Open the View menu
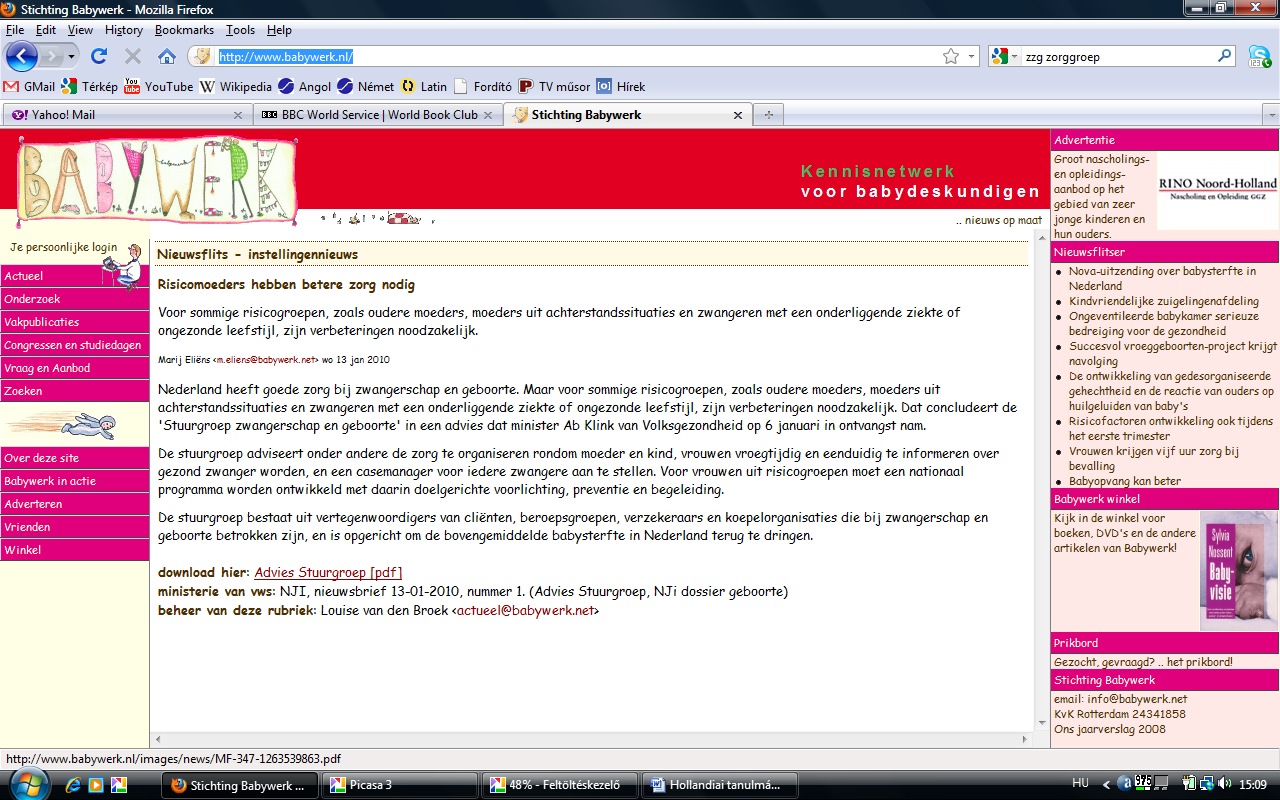Viewport: 1280px width, 800px height. pyautogui.click(x=80, y=30)
